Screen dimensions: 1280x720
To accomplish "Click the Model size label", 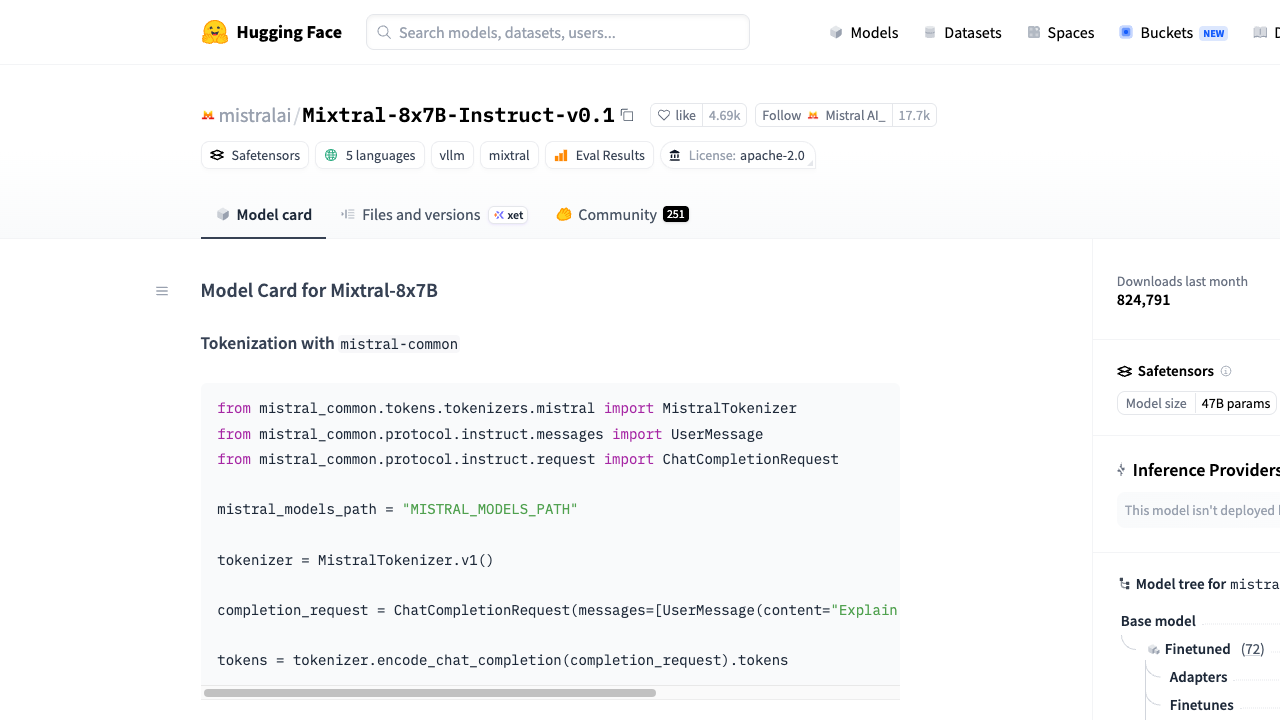I will [x=1156, y=403].
